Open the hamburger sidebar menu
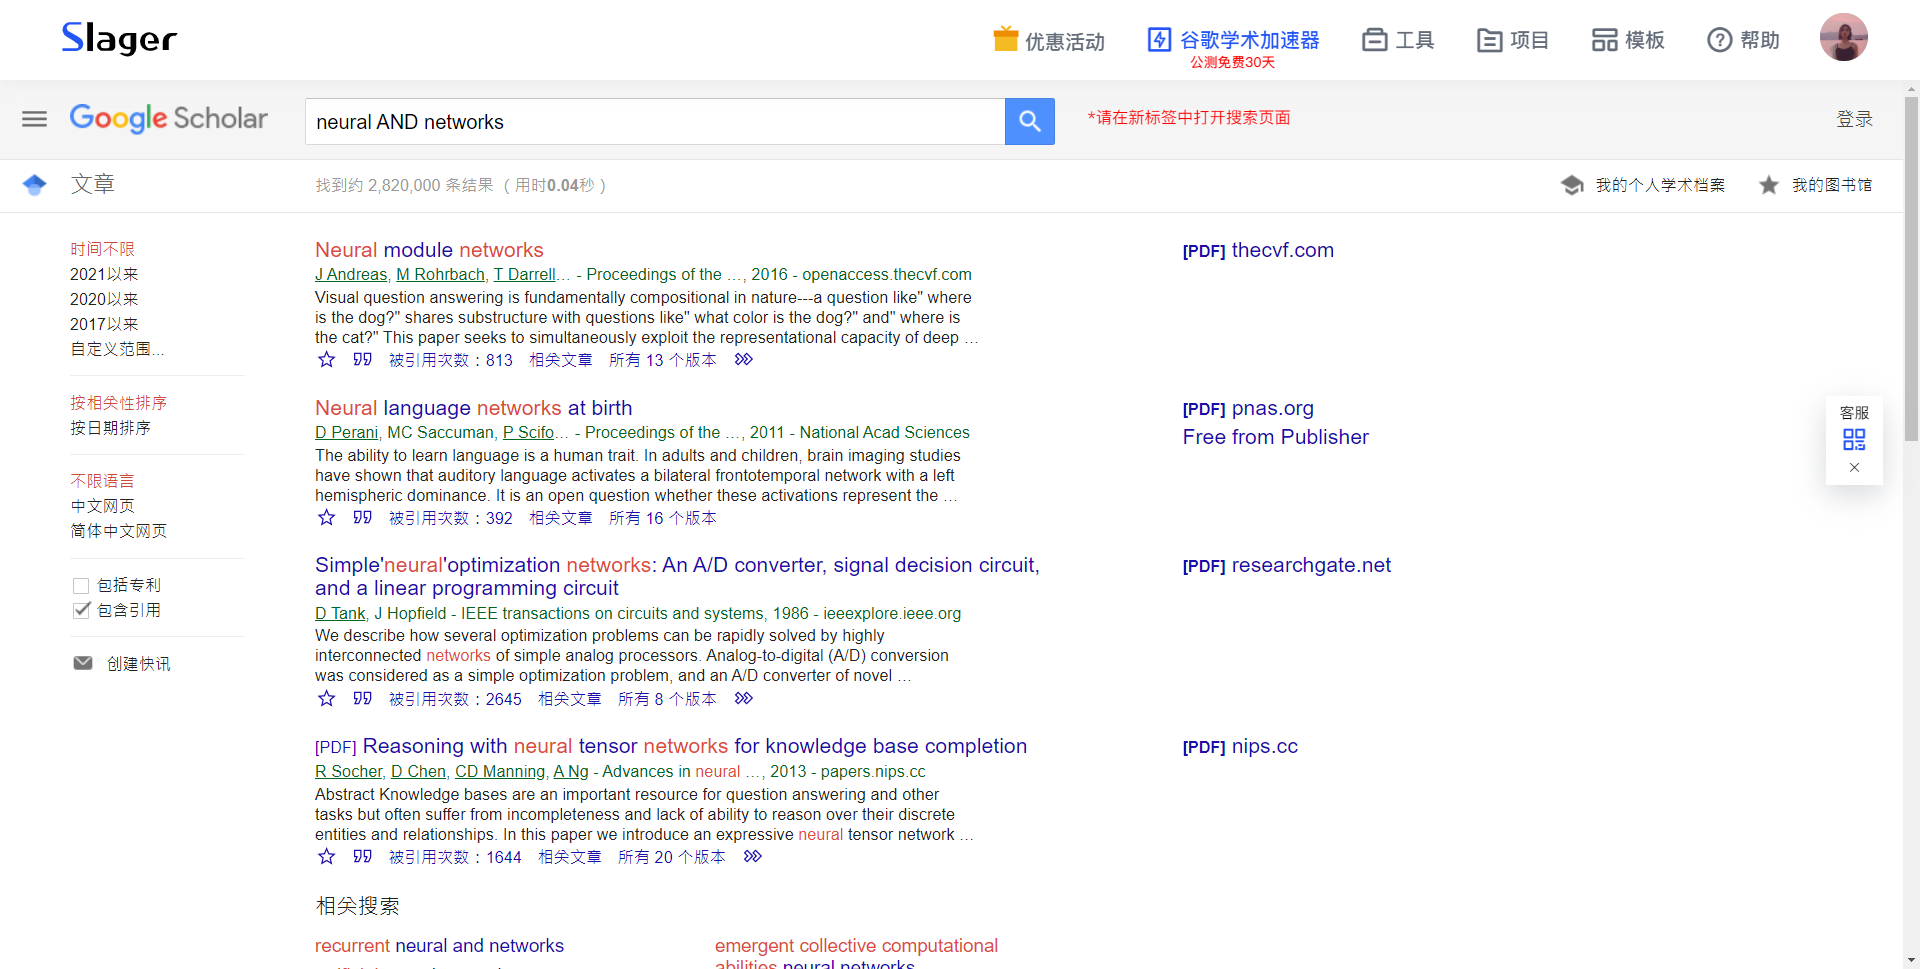The image size is (1920, 969). pyautogui.click(x=33, y=119)
